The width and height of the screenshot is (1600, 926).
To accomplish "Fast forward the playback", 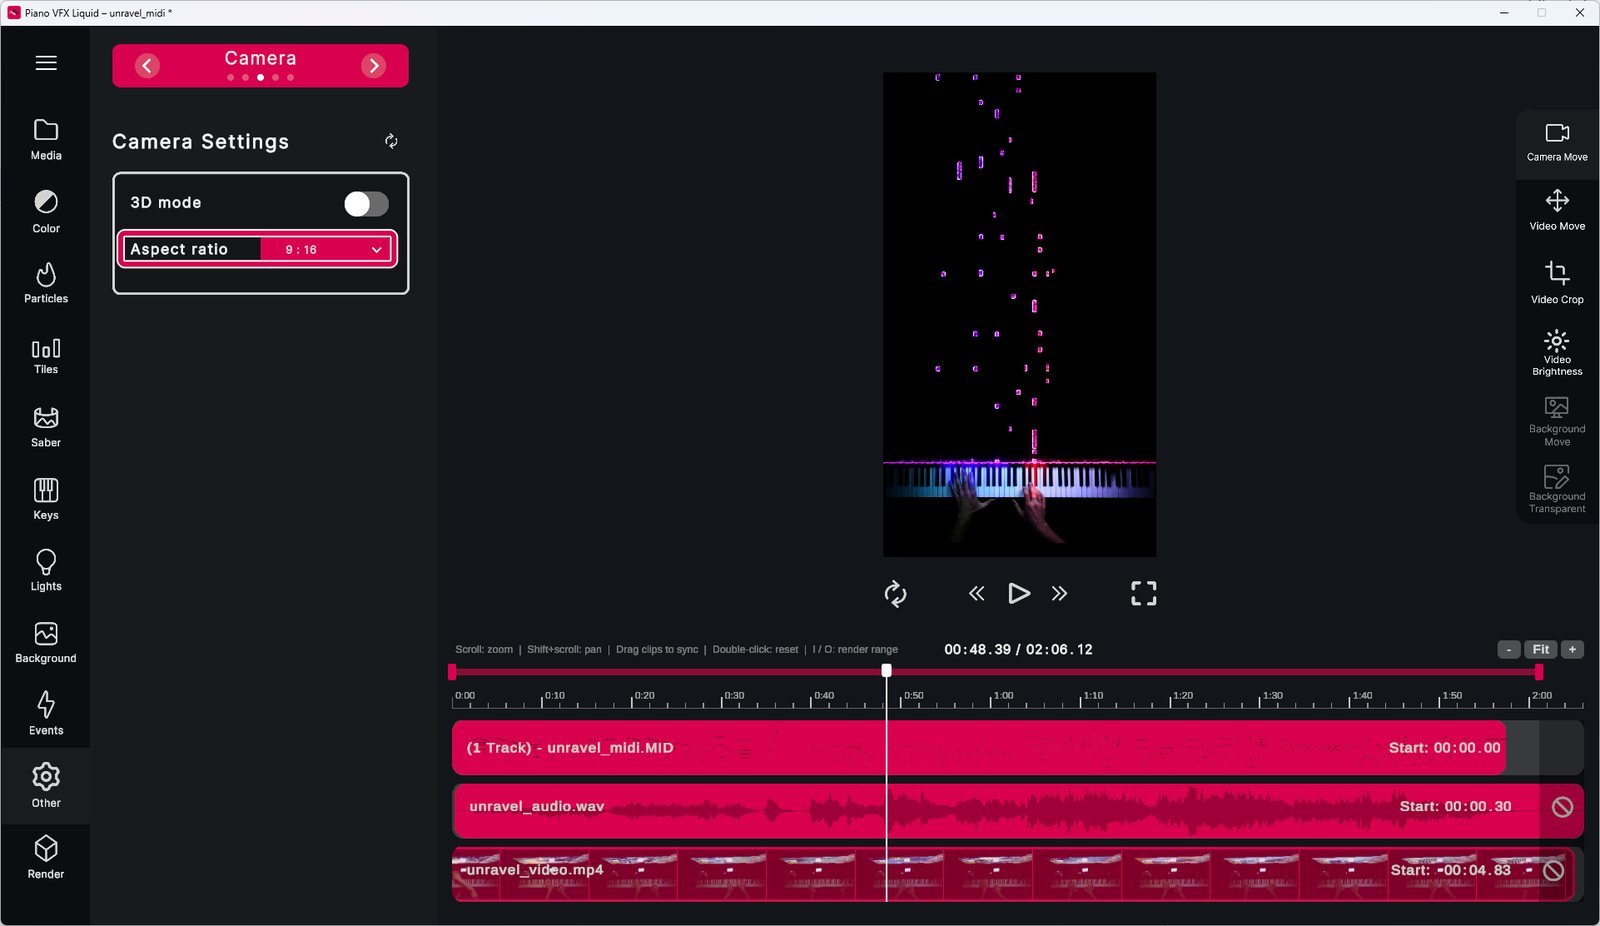I will [1059, 594].
